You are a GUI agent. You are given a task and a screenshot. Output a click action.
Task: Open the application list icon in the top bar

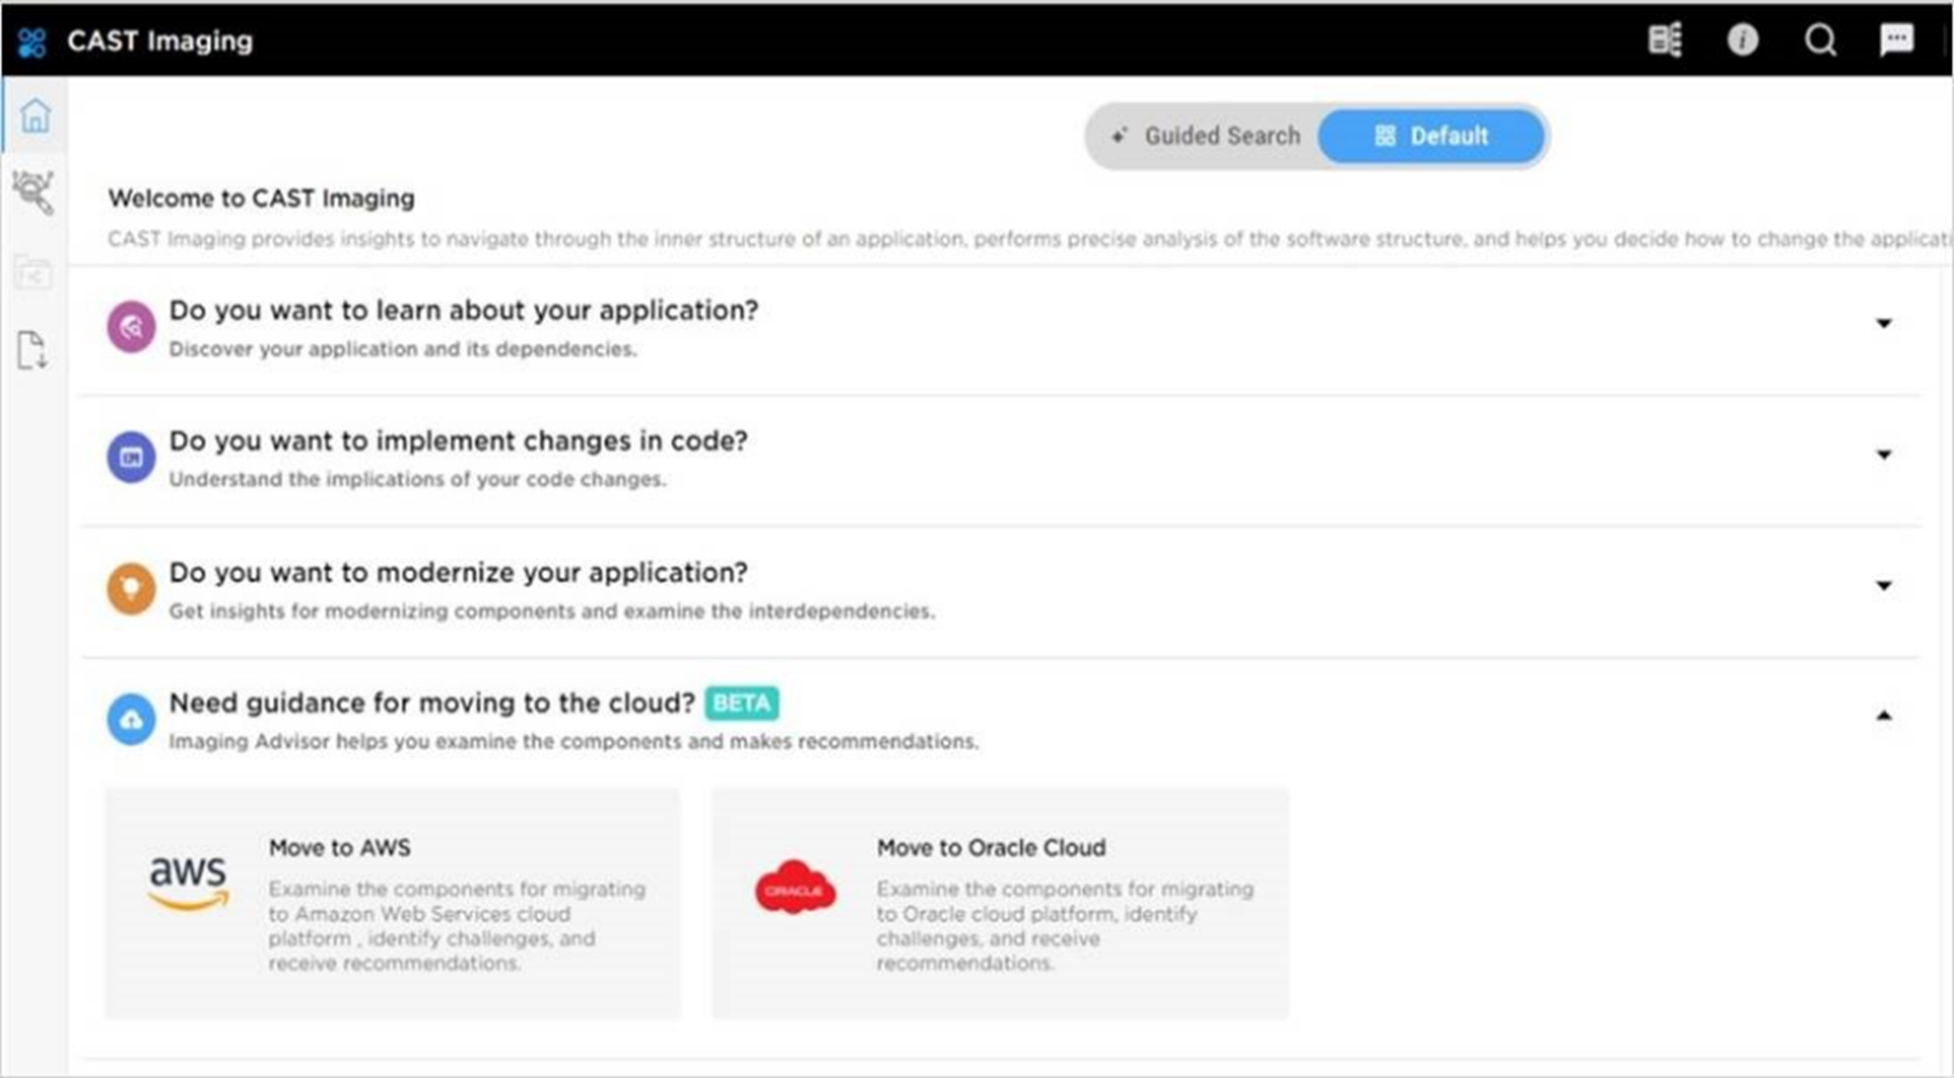coord(1663,40)
